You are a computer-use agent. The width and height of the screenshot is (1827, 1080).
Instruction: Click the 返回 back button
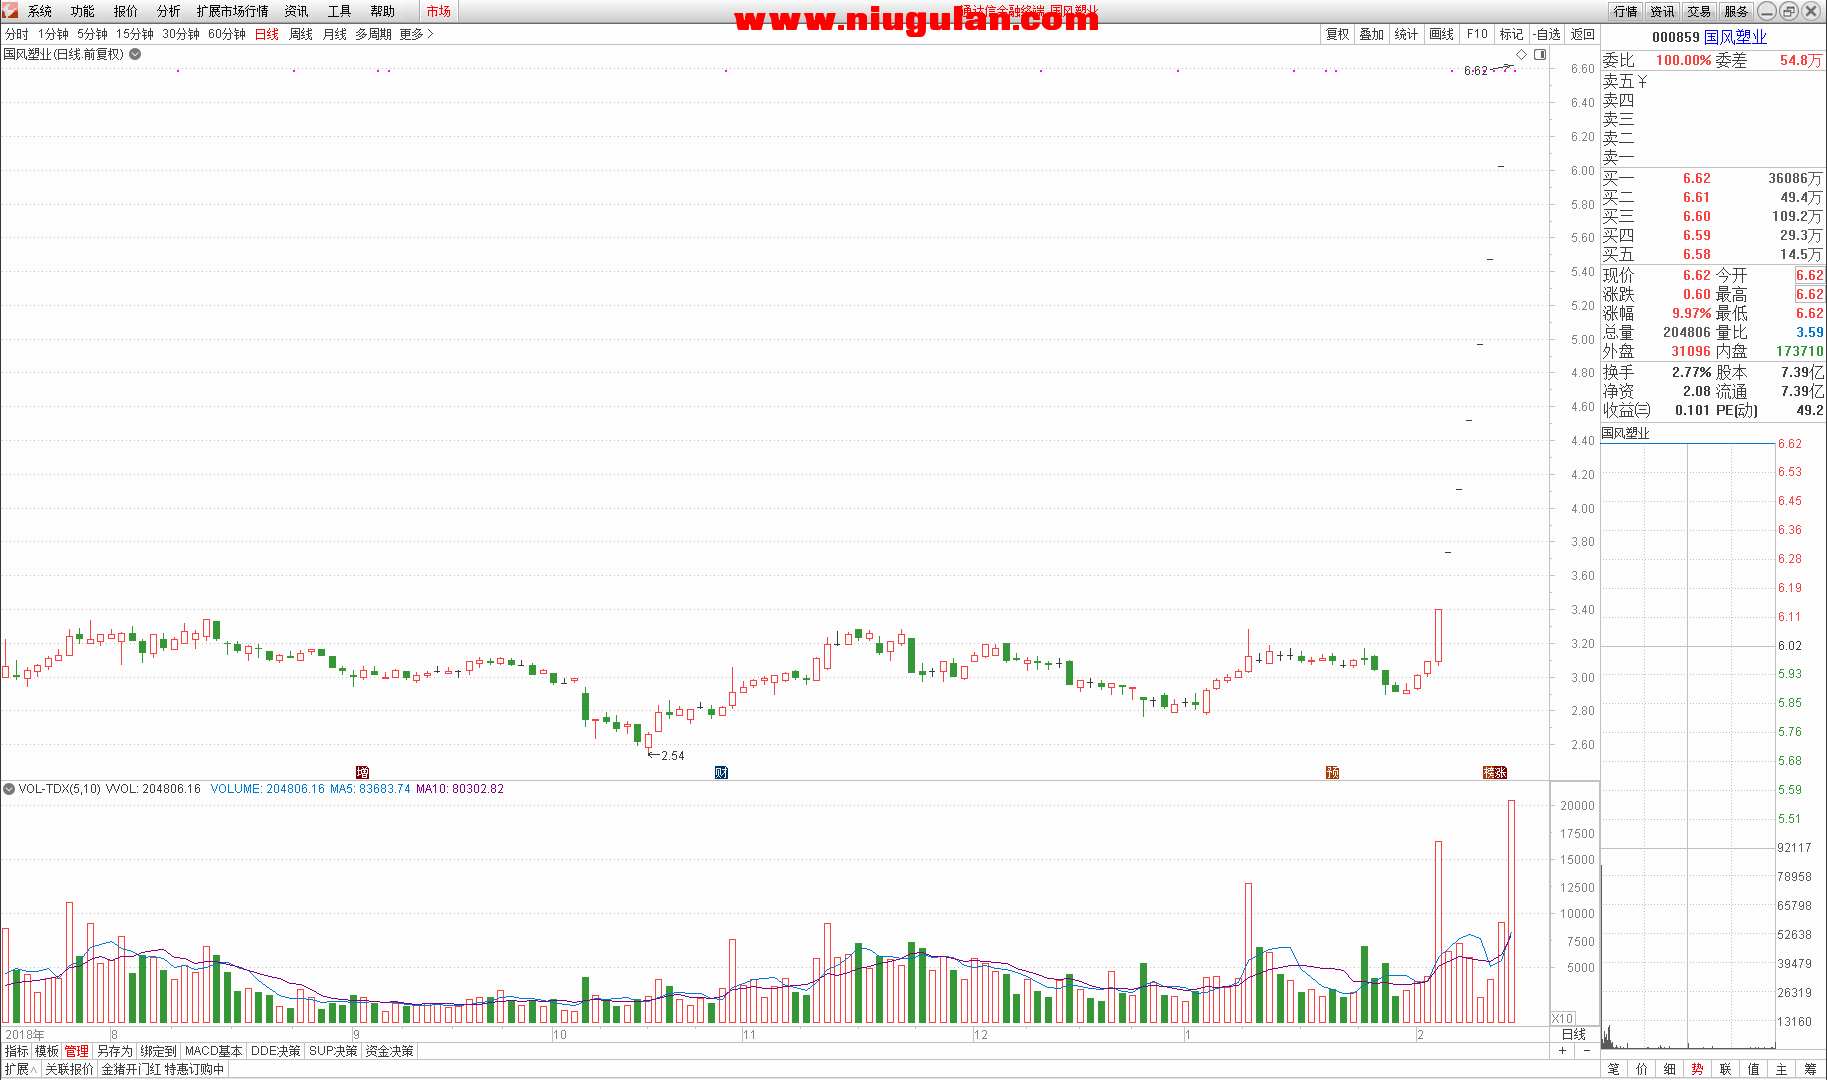coord(1583,34)
